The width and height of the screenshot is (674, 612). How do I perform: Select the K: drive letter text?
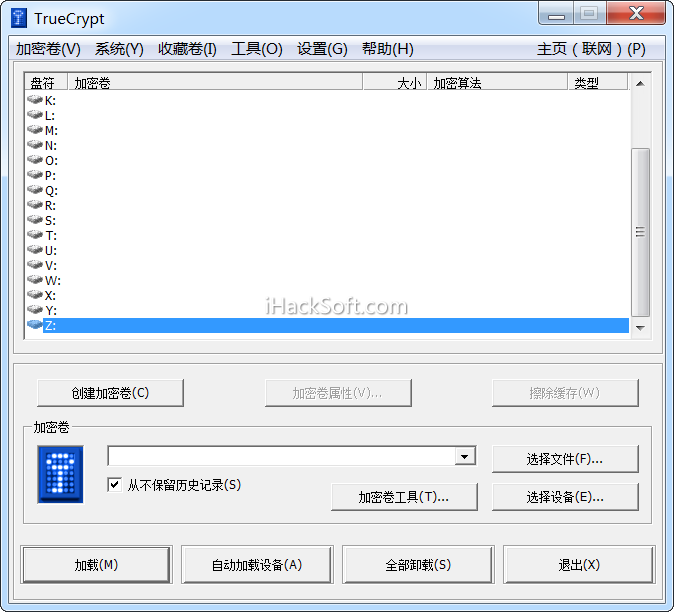coord(50,101)
